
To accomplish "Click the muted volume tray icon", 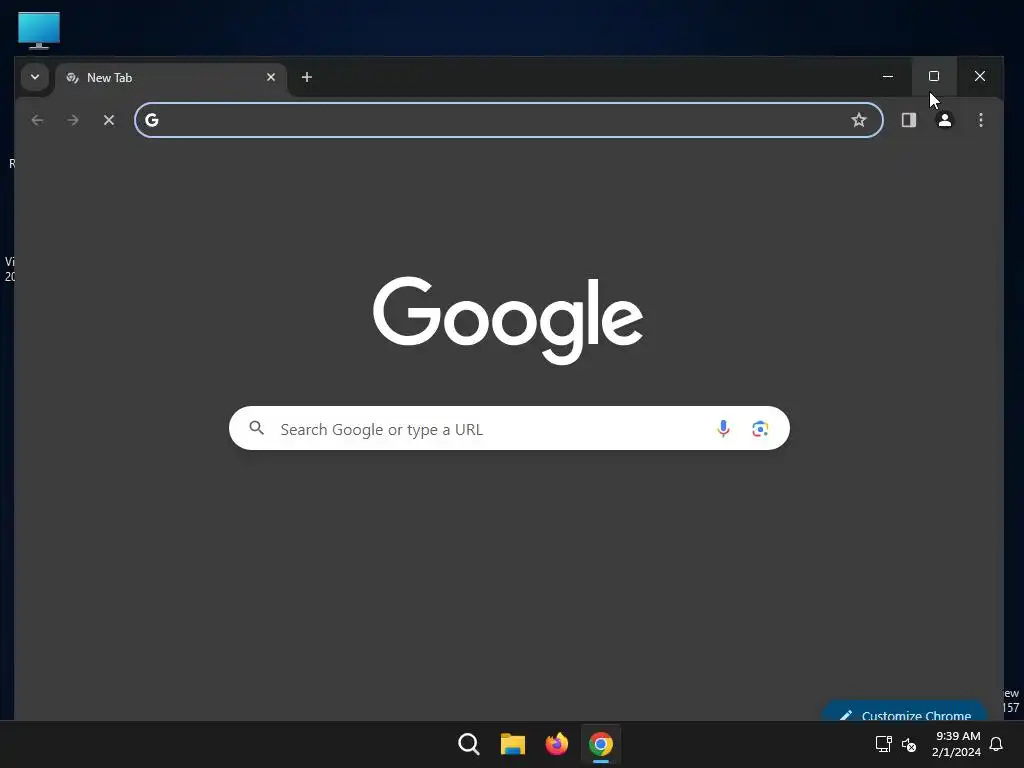I will (x=908, y=744).
